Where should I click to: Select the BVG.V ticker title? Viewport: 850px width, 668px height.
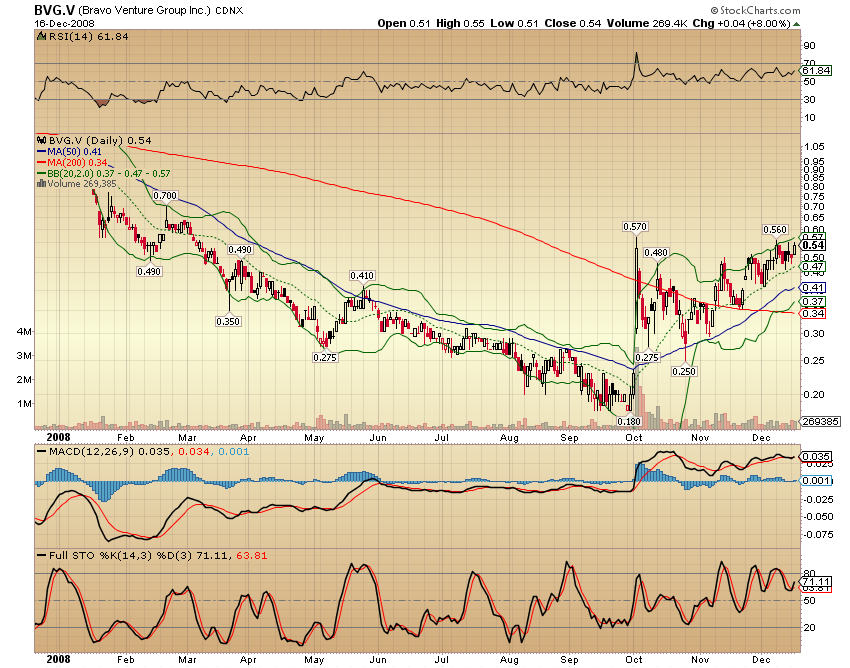pos(54,10)
